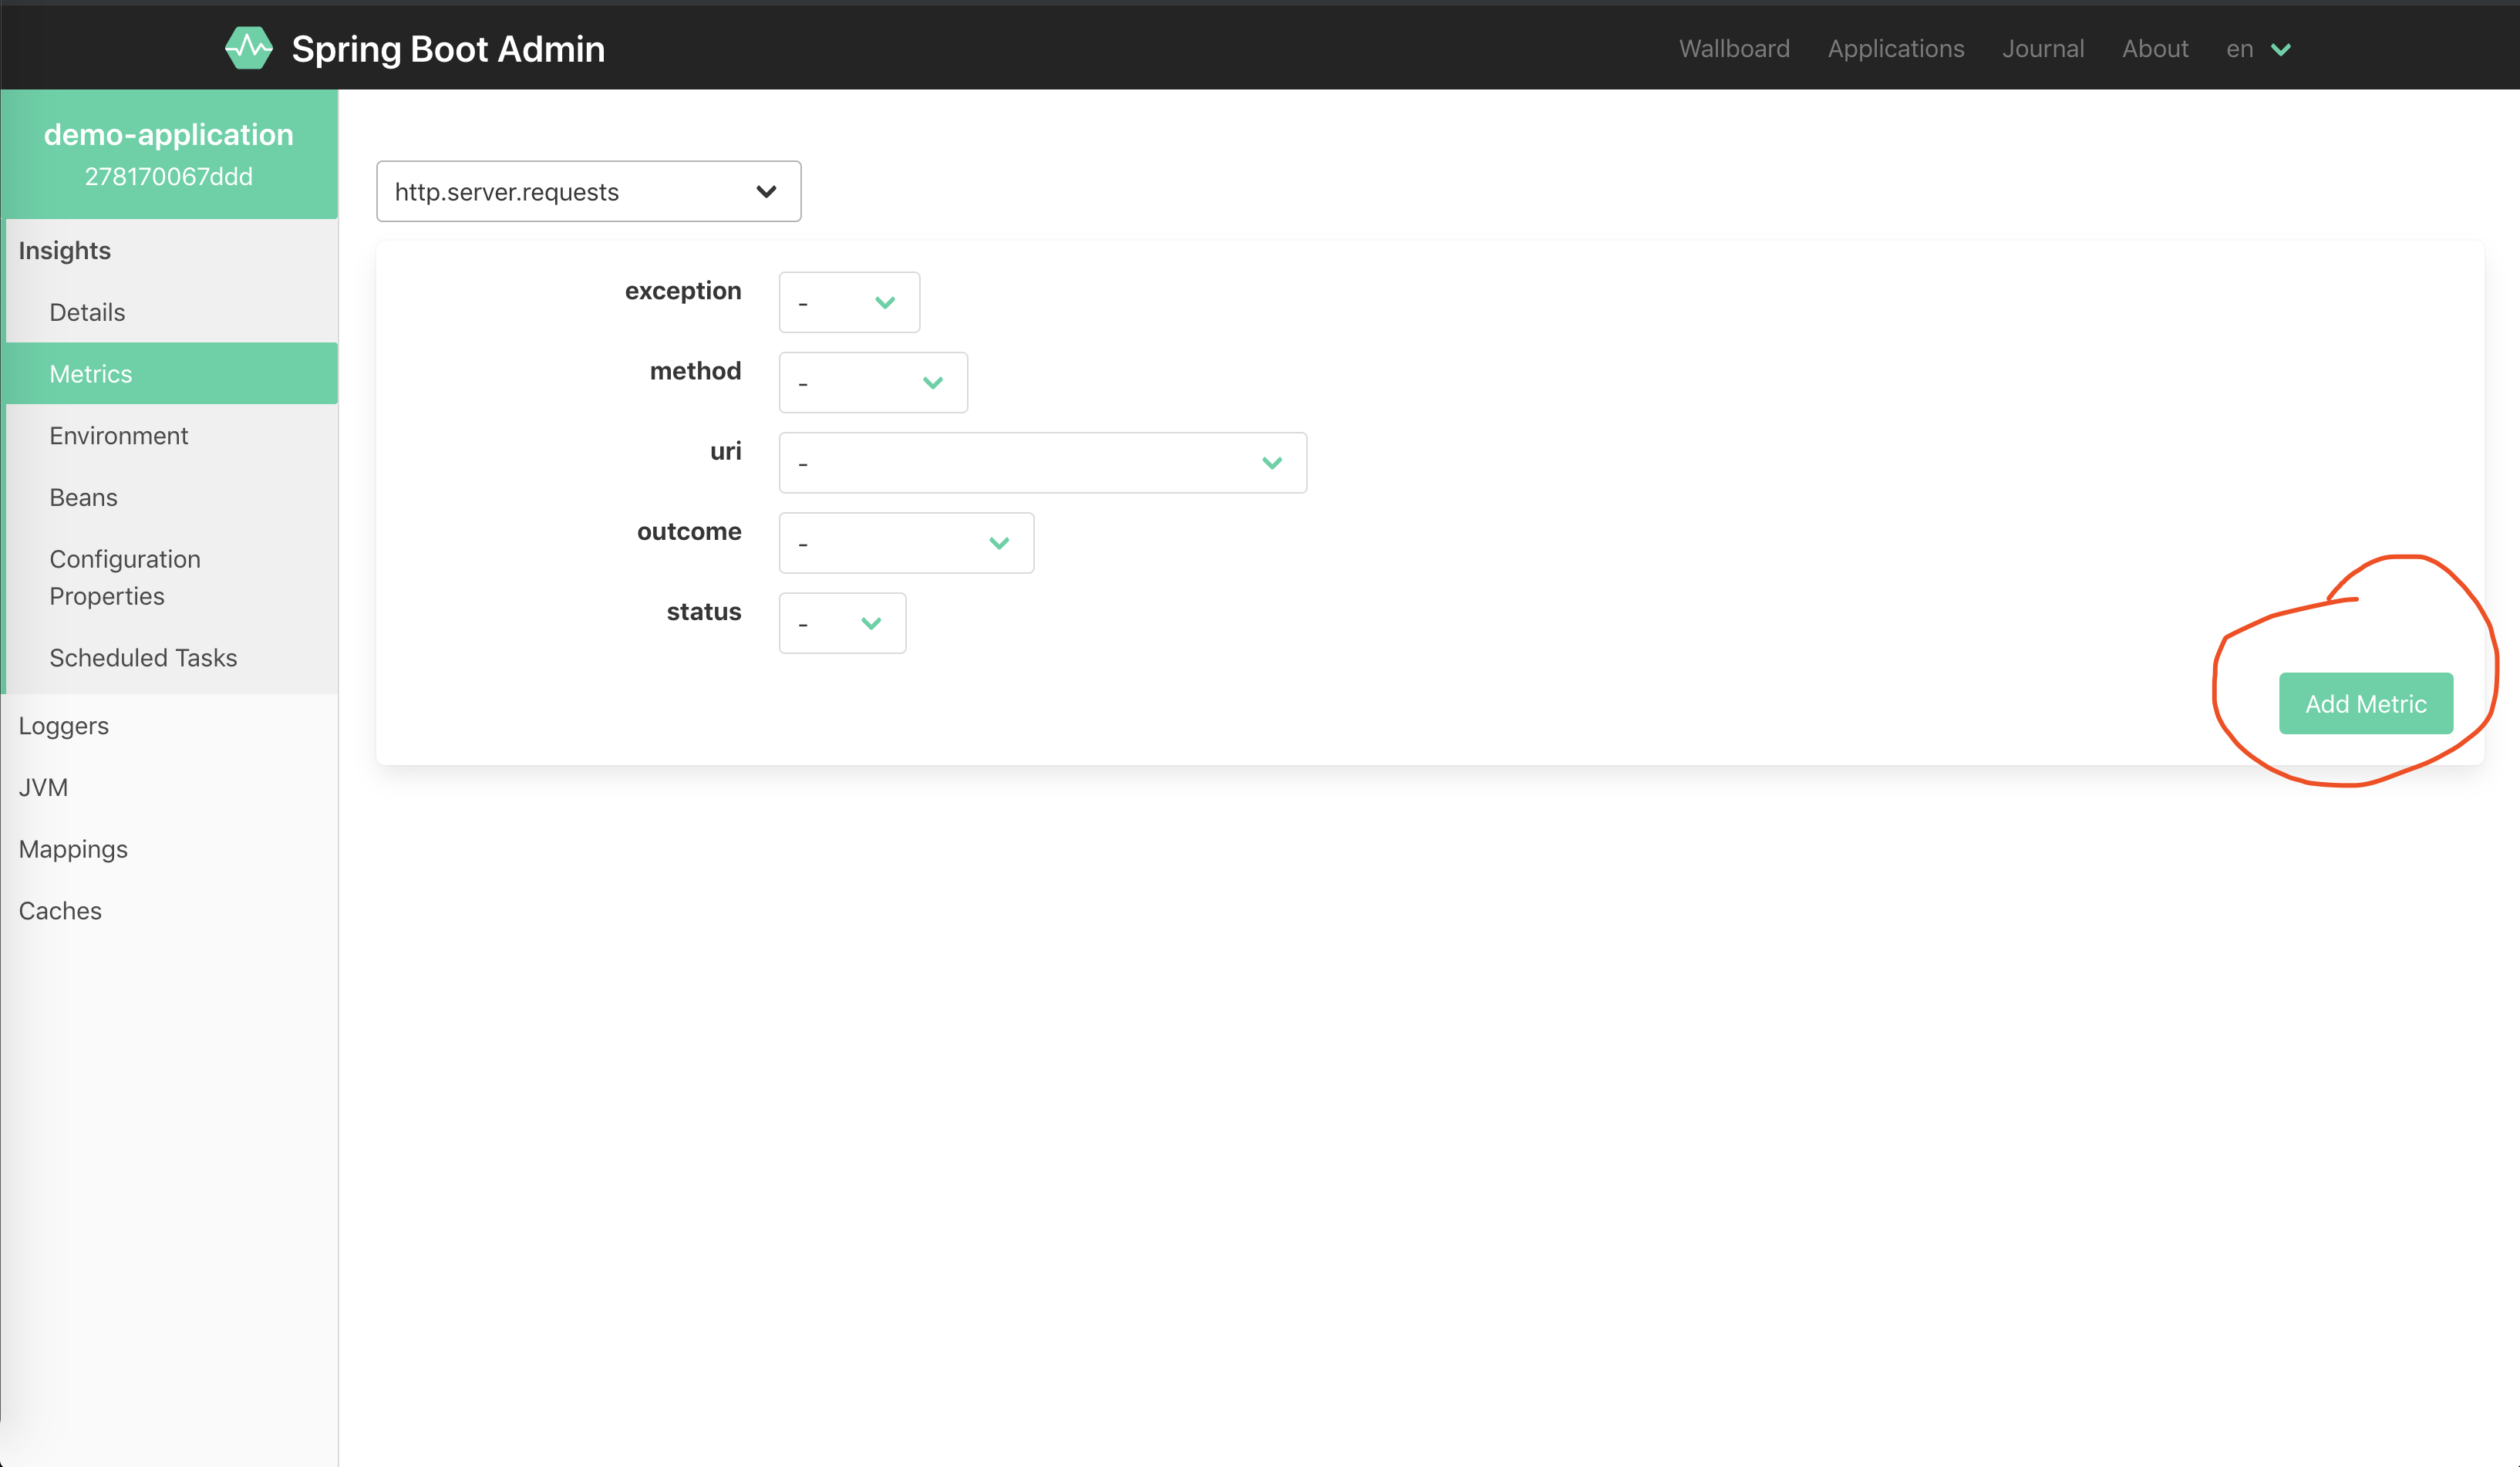
Task: Select Details in the sidebar
Action: click(x=87, y=312)
